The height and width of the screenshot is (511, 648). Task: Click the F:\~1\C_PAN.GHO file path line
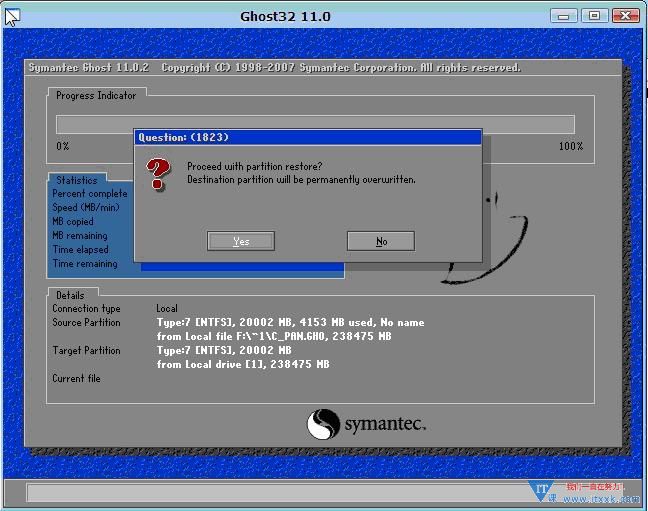(x=274, y=337)
